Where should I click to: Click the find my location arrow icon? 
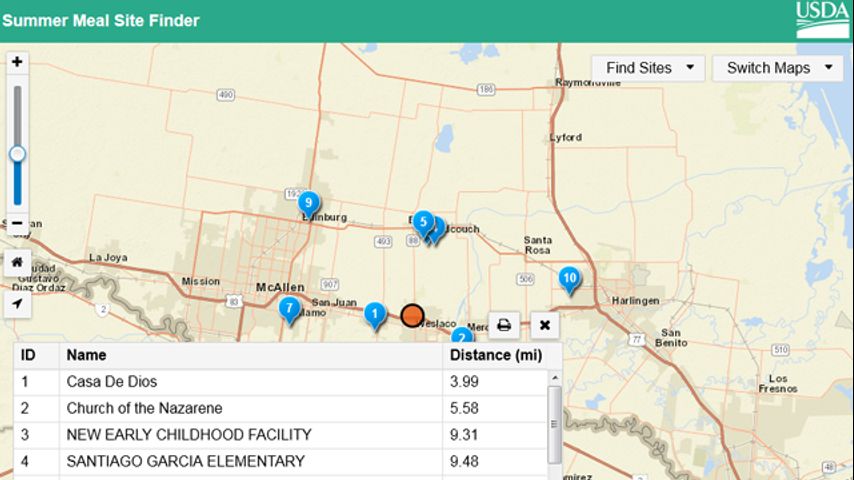(x=17, y=305)
